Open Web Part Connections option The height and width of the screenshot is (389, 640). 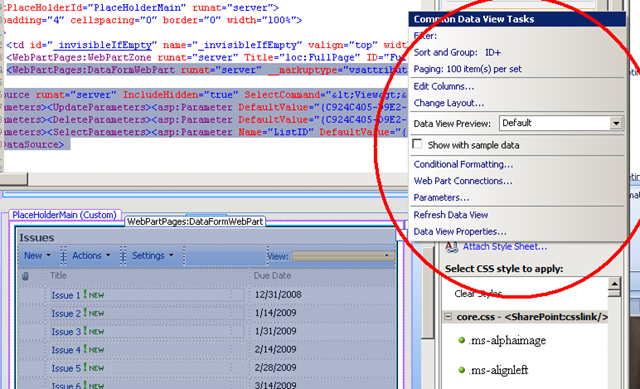click(x=463, y=181)
